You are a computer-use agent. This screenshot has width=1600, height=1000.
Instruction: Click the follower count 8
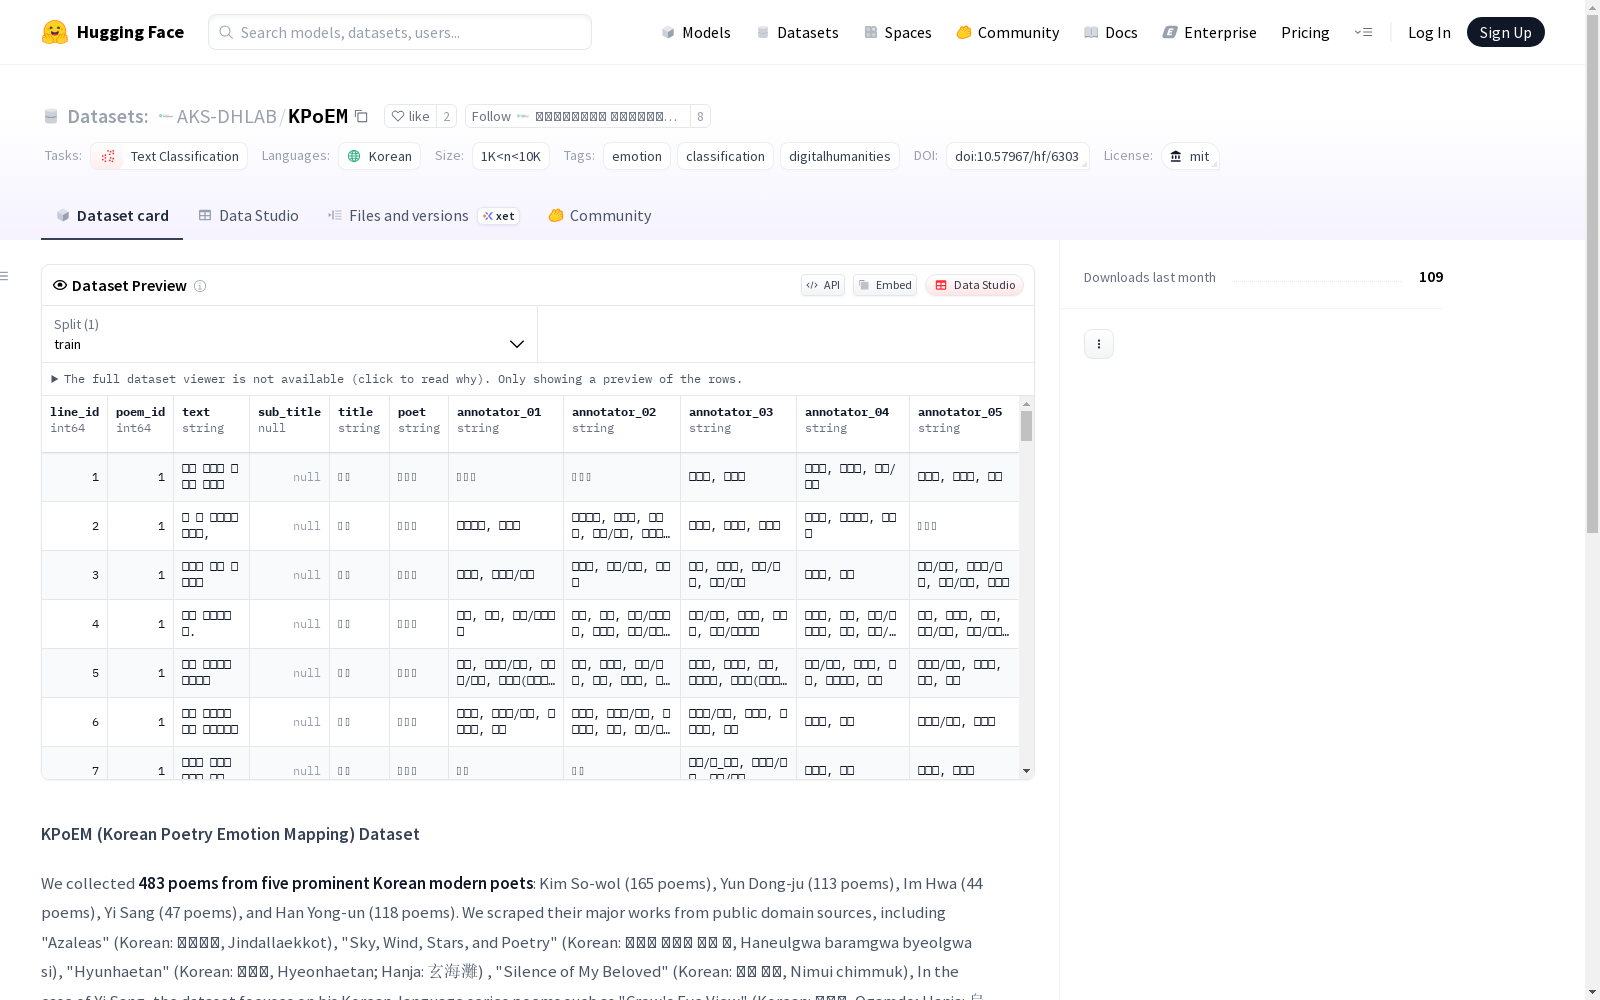coord(700,116)
